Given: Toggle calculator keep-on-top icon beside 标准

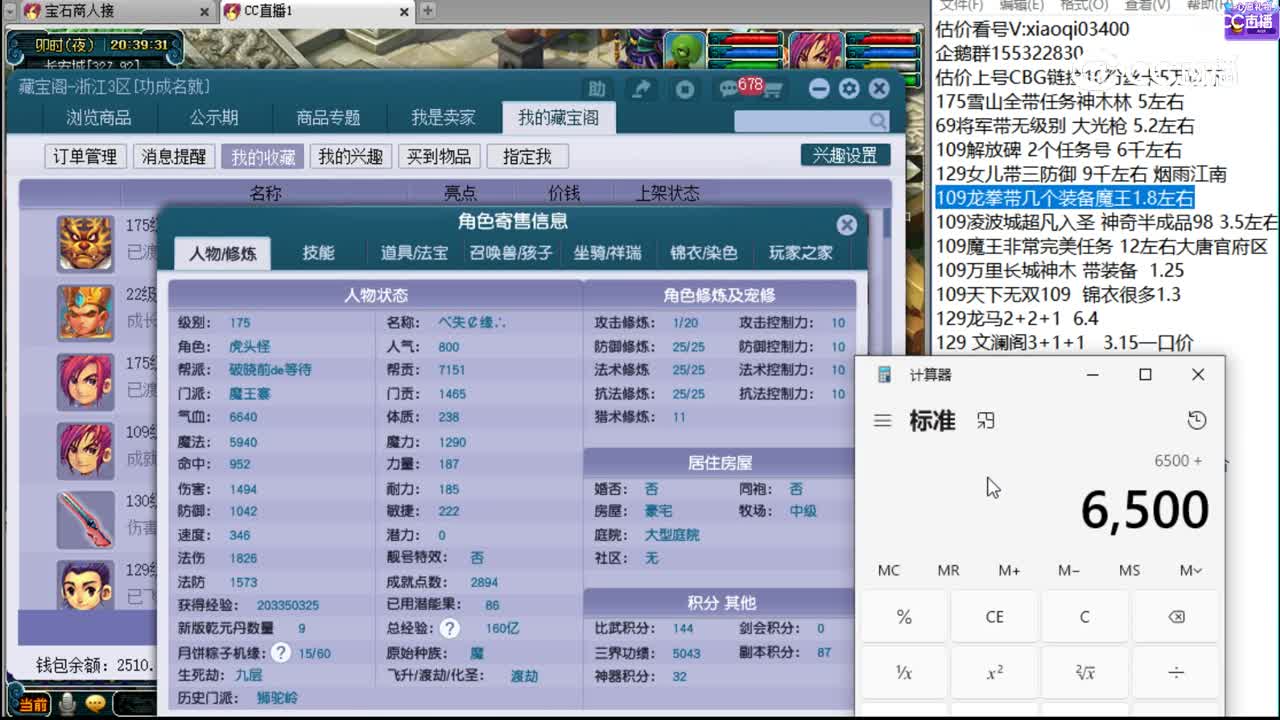Looking at the screenshot, I should point(986,421).
